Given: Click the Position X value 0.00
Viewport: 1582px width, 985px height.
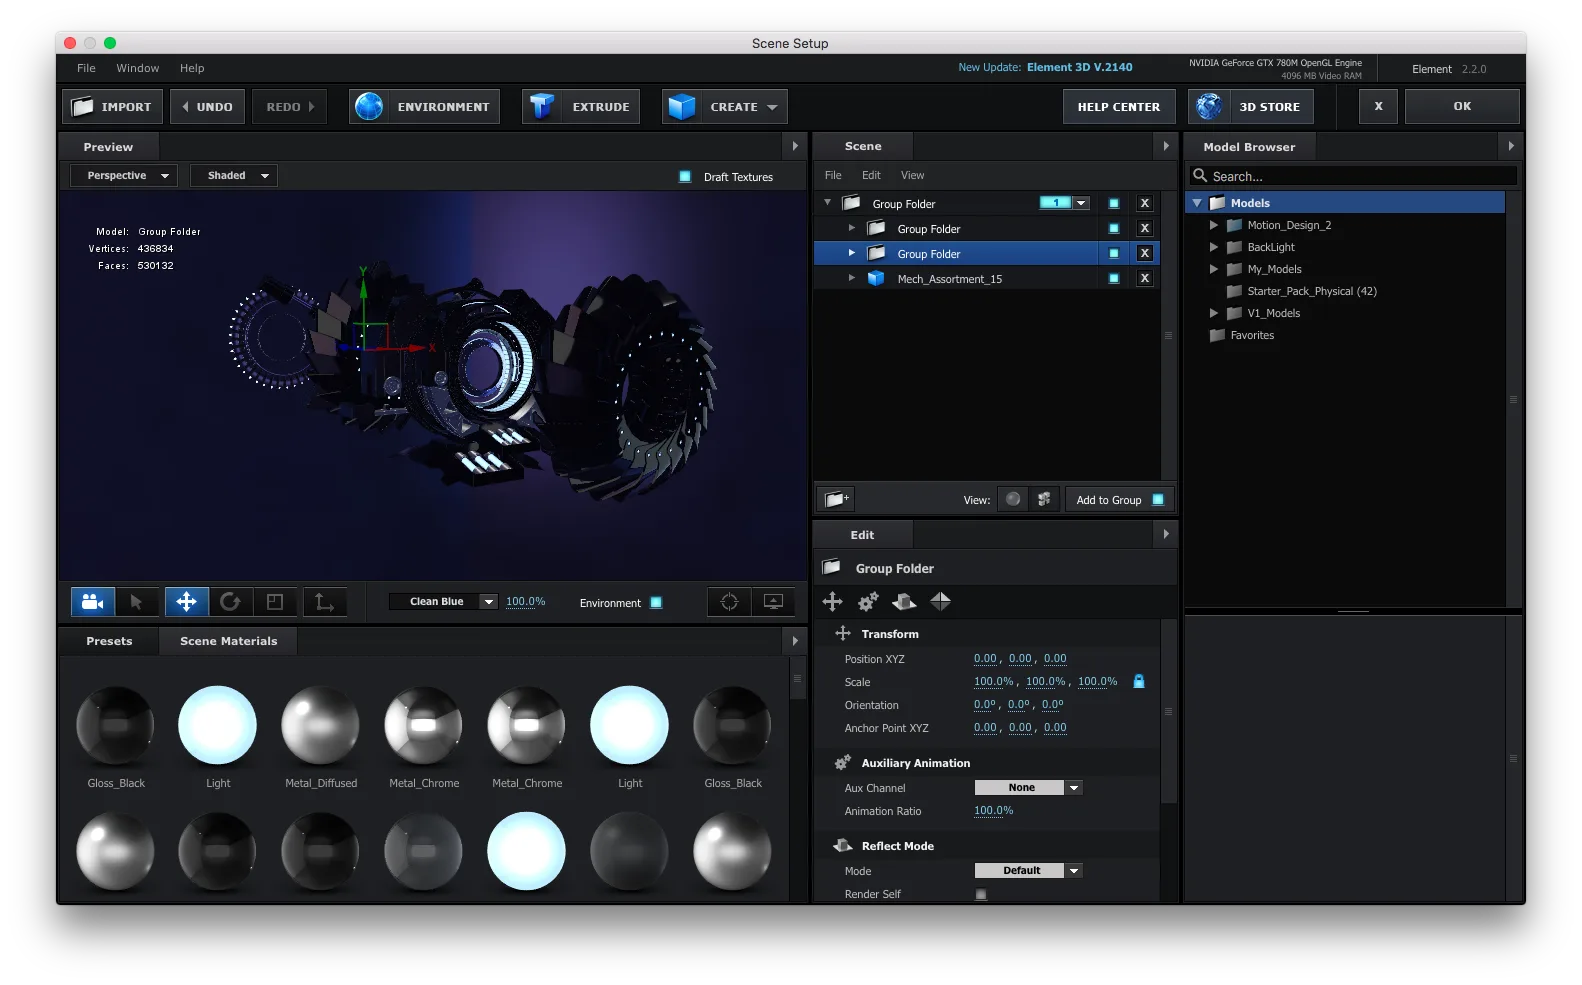Looking at the screenshot, I should point(985,658).
